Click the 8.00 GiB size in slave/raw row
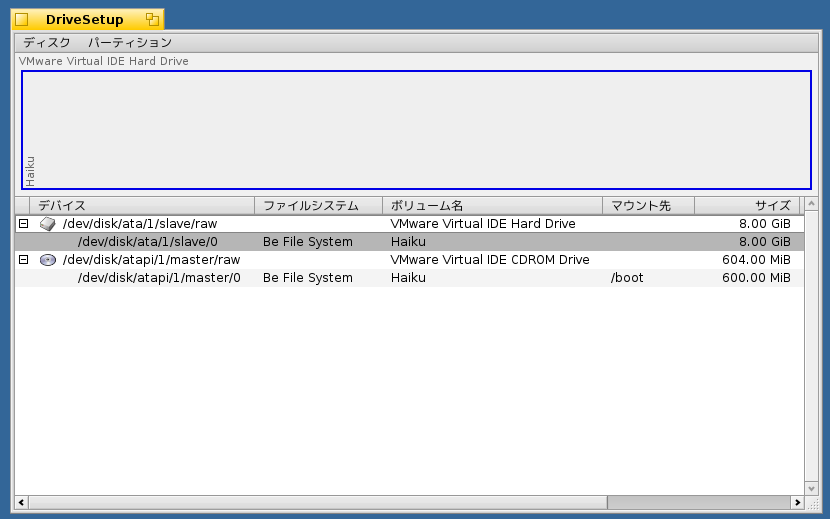 point(765,223)
